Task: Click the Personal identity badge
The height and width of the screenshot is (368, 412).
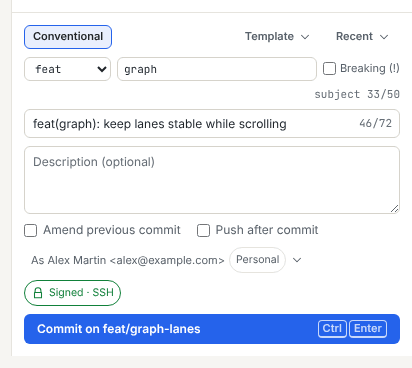Action: point(257,260)
